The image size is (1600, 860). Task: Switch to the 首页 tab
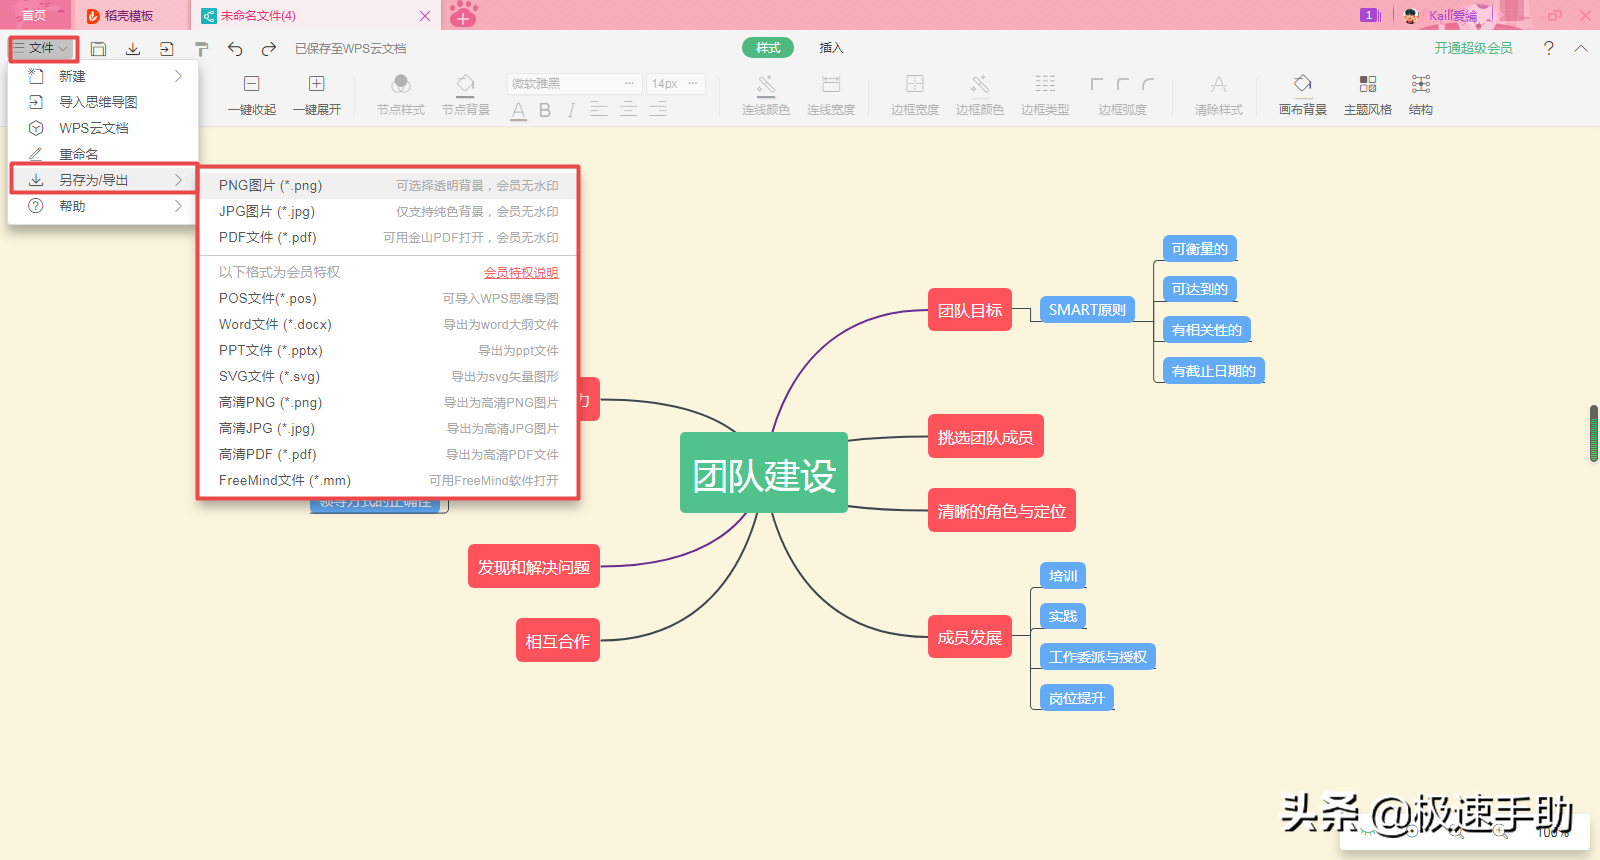click(x=34, y=15)
